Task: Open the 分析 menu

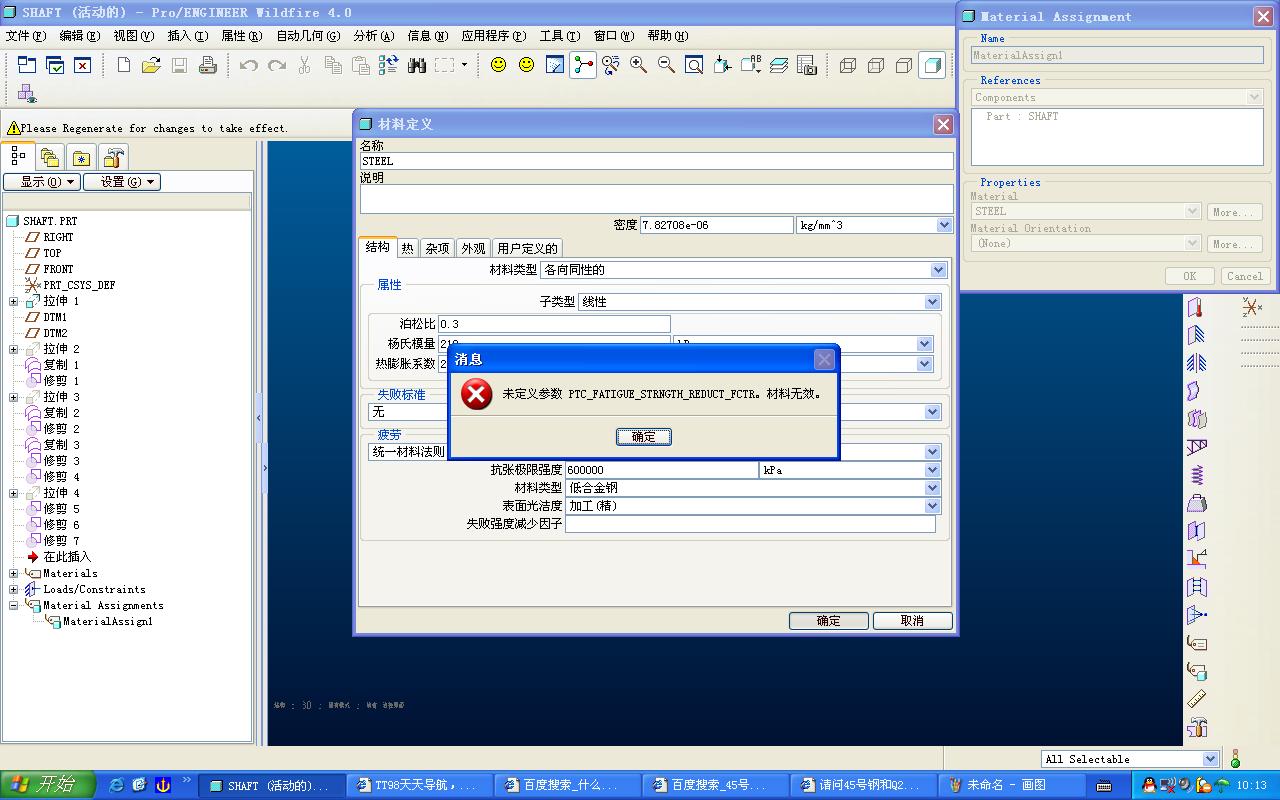Action: 374,36
